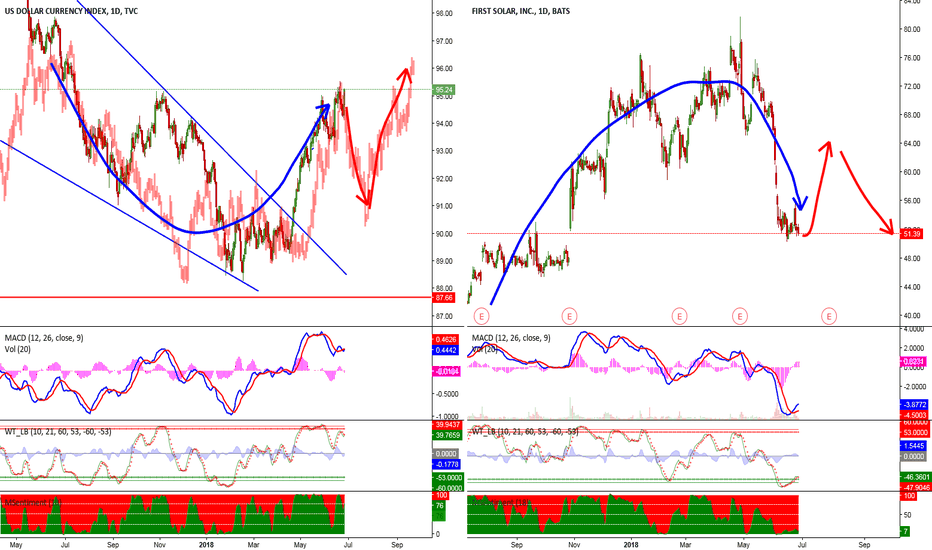
Task: Click the blue -3.8772 MACD value label
Action: point(914,404)
